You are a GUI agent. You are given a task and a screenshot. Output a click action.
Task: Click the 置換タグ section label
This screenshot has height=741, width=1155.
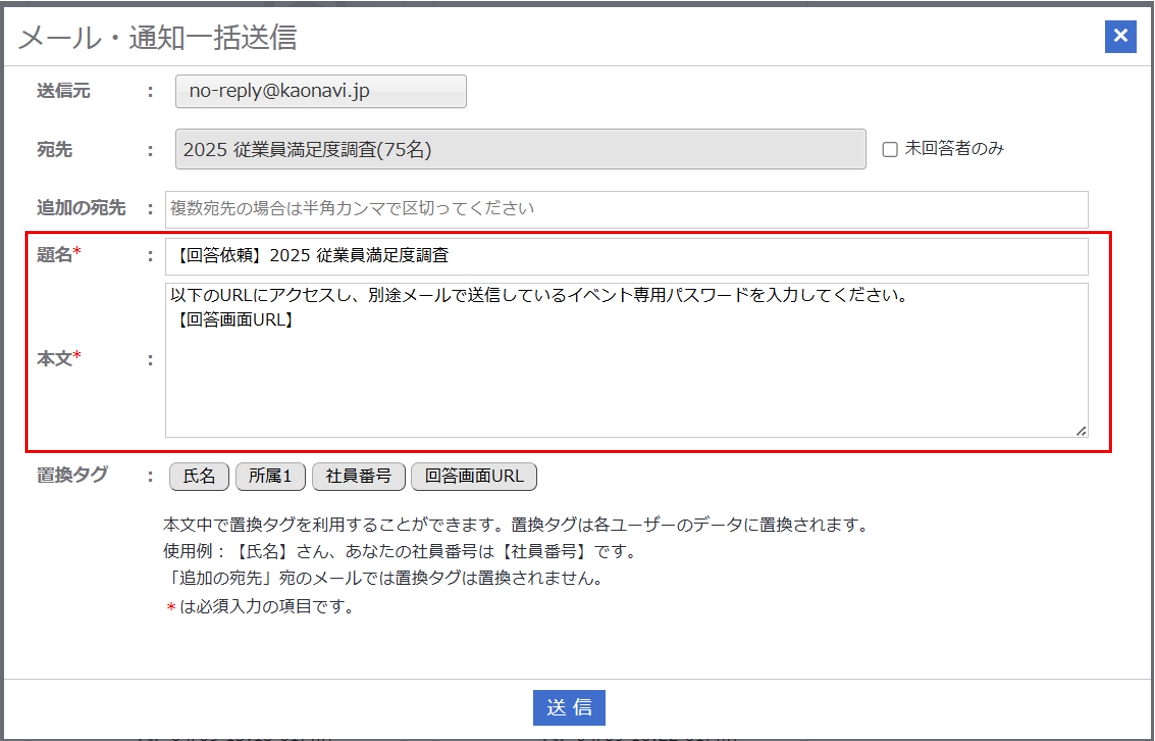72,475
